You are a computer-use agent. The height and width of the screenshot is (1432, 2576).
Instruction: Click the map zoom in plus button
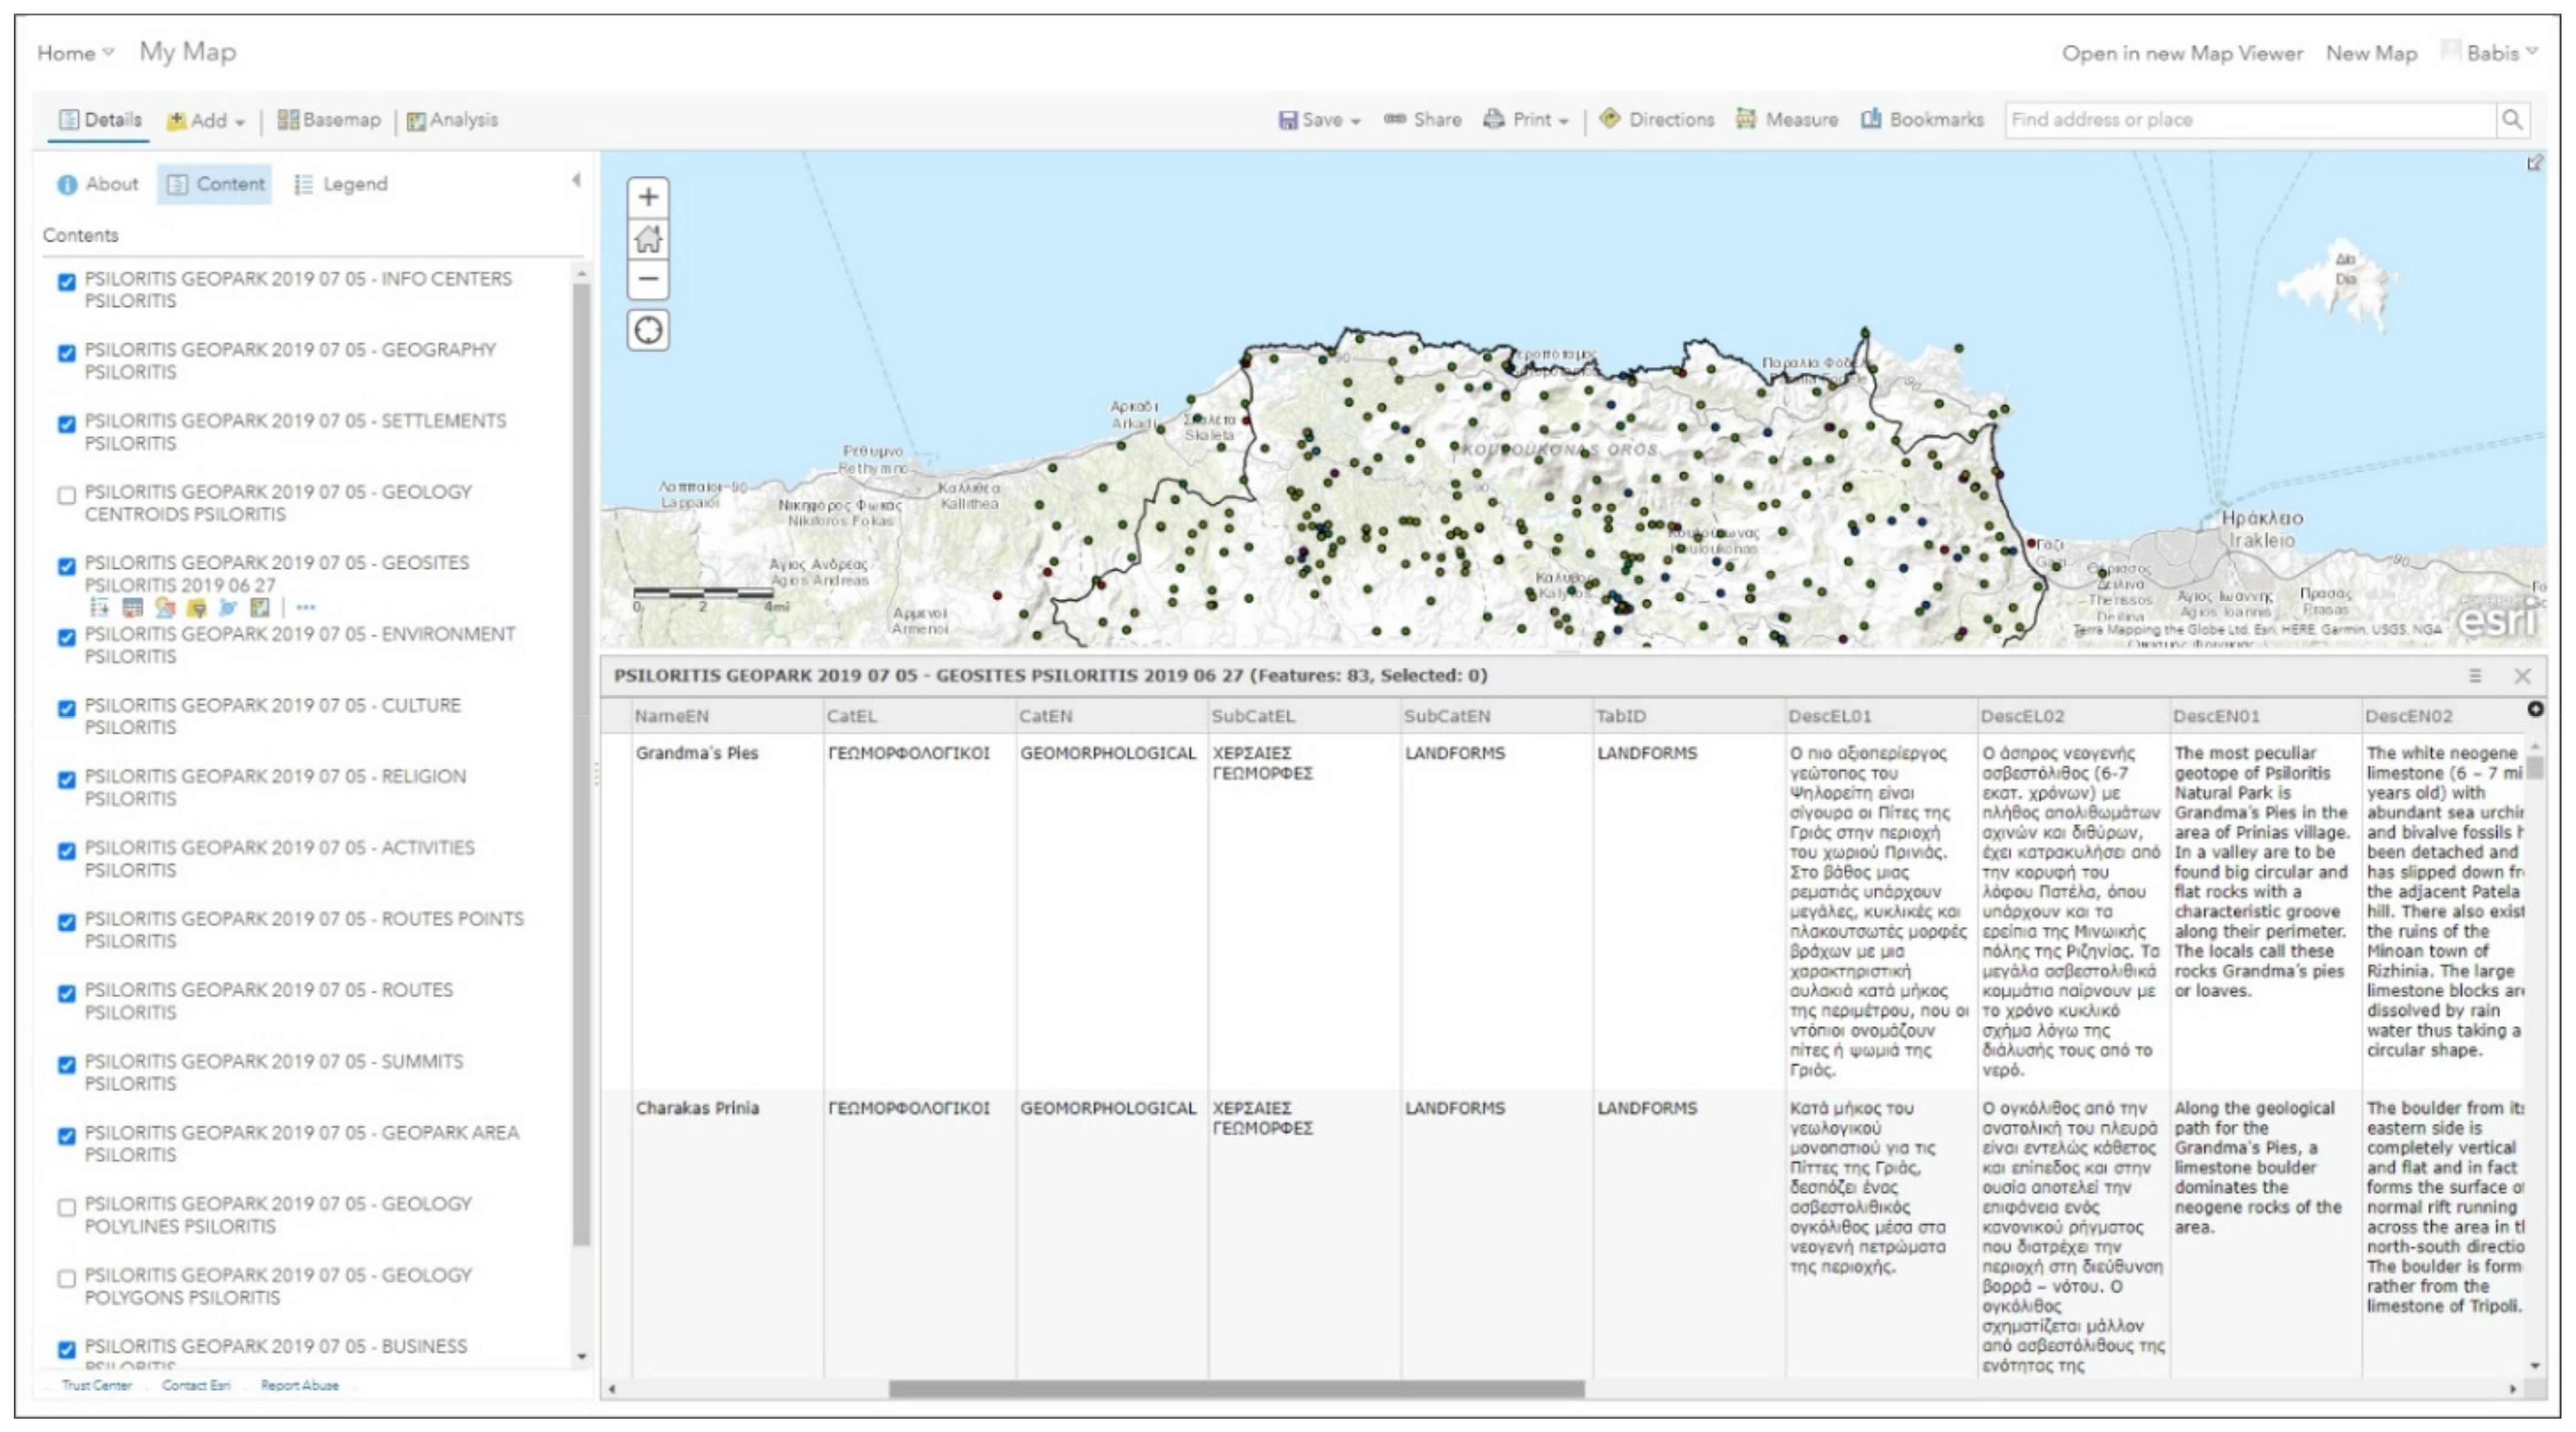(x=648, y=197)
